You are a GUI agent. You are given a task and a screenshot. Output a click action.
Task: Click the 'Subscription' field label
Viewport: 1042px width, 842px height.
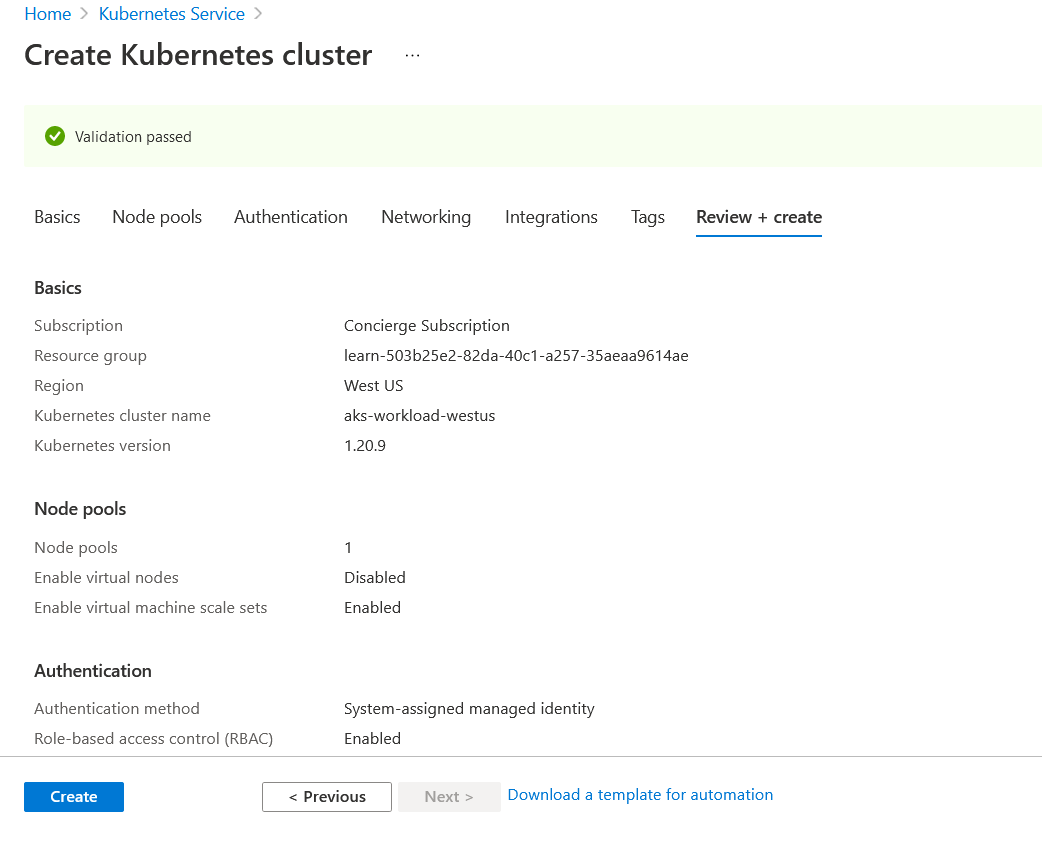coord(78,326)
